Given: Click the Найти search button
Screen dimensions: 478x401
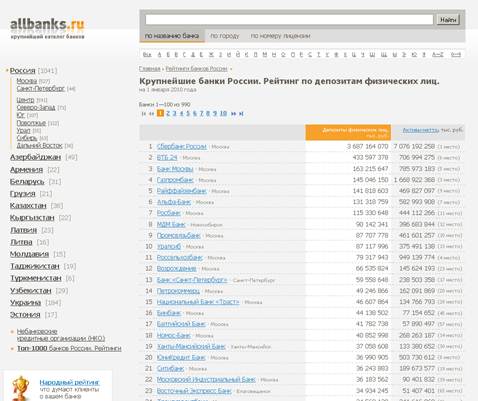Looking at the screenshot, I should pos(448,20).
